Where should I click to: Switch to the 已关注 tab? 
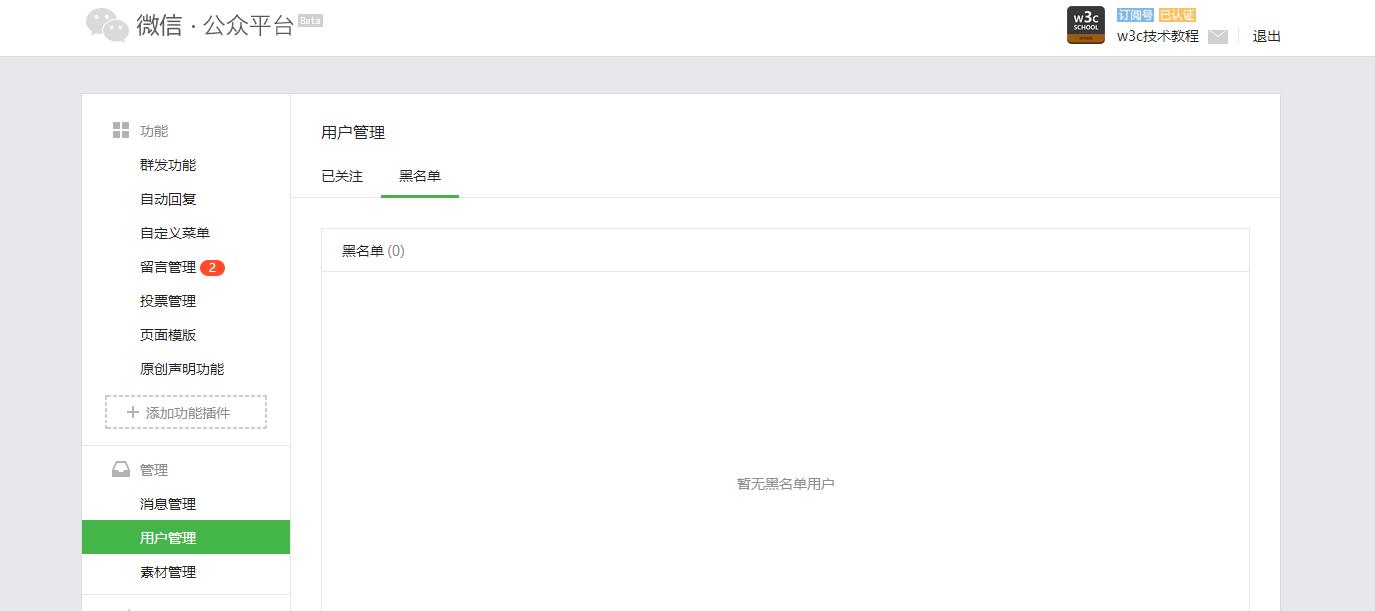(x=340, y=175)
